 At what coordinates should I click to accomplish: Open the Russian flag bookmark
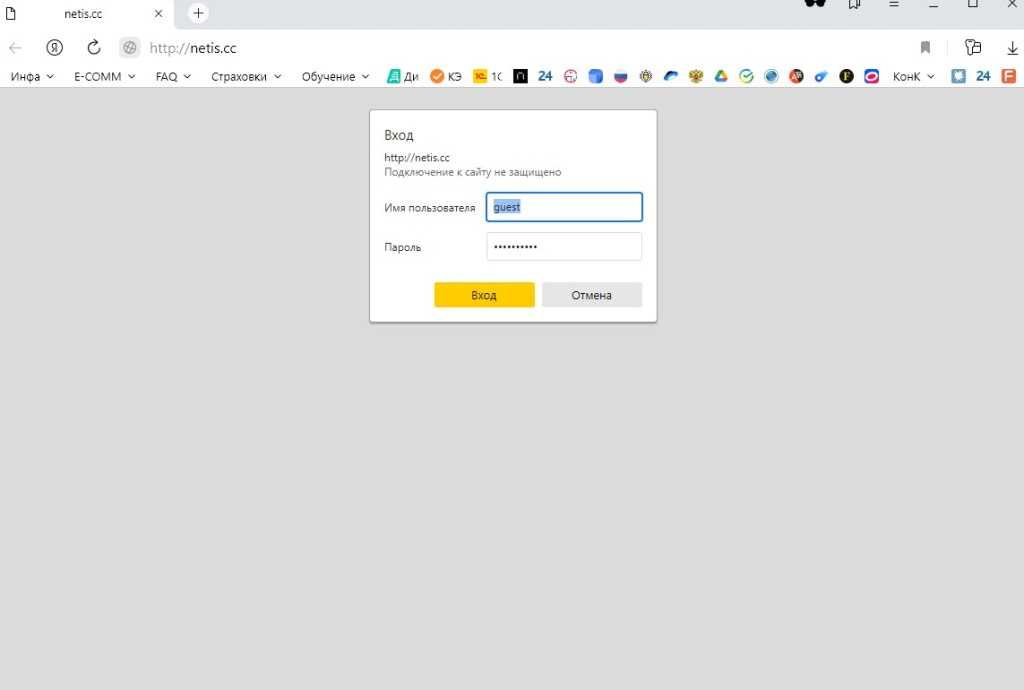(620, 76)
